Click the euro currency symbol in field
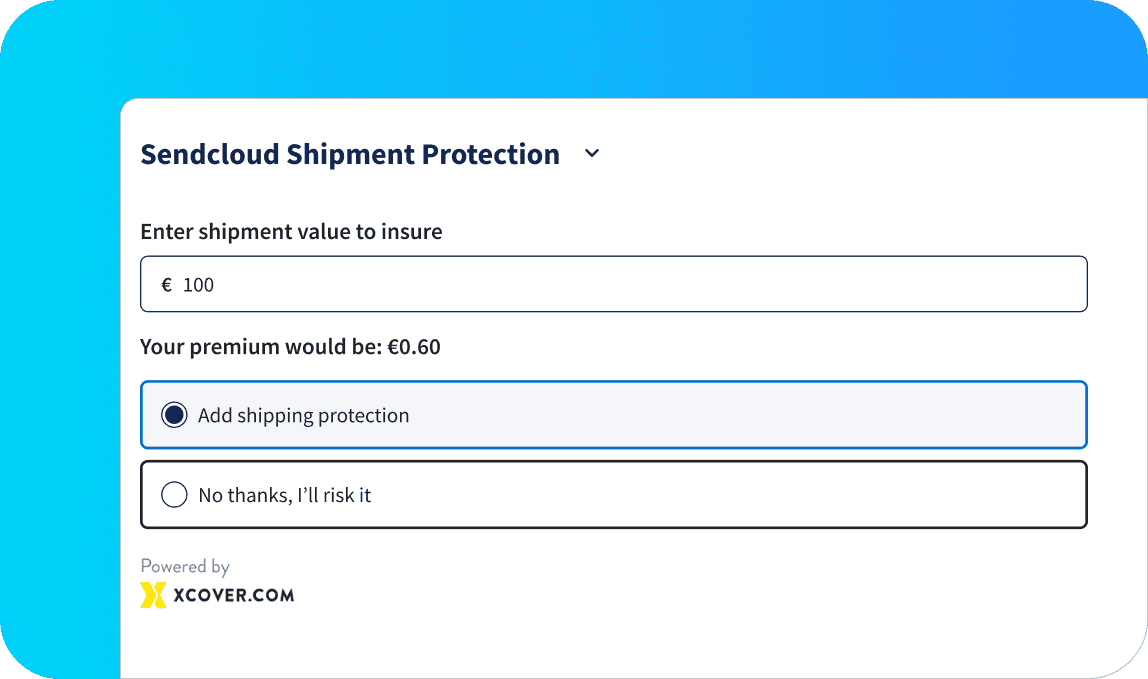This screenshot has height=679, width=1148. pos(167,285)
